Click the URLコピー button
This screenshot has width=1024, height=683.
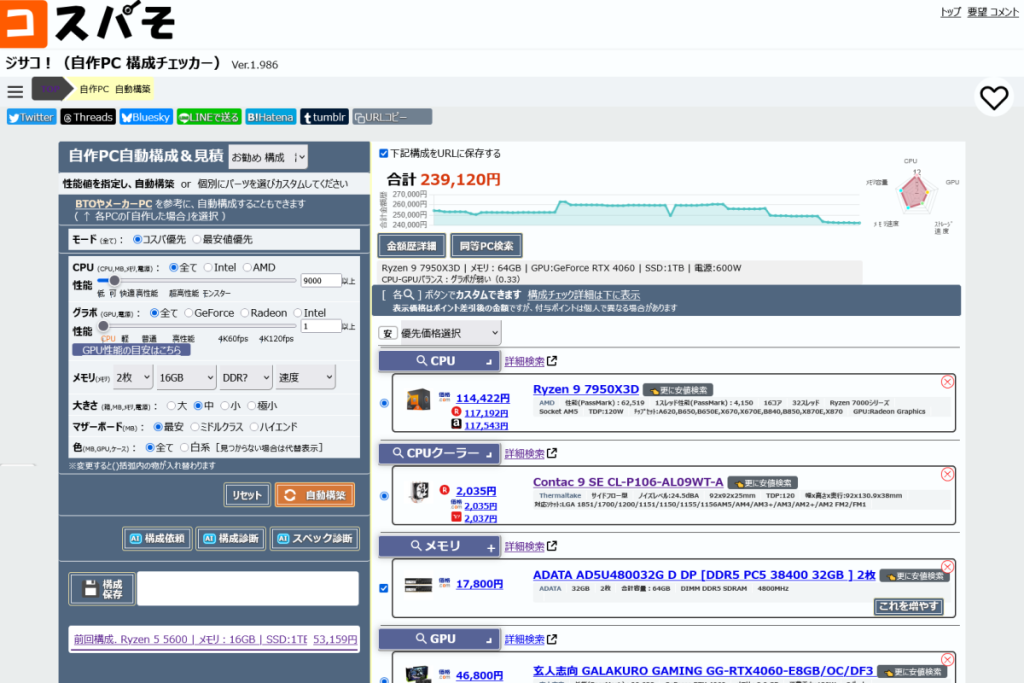[x=392, y=117]
